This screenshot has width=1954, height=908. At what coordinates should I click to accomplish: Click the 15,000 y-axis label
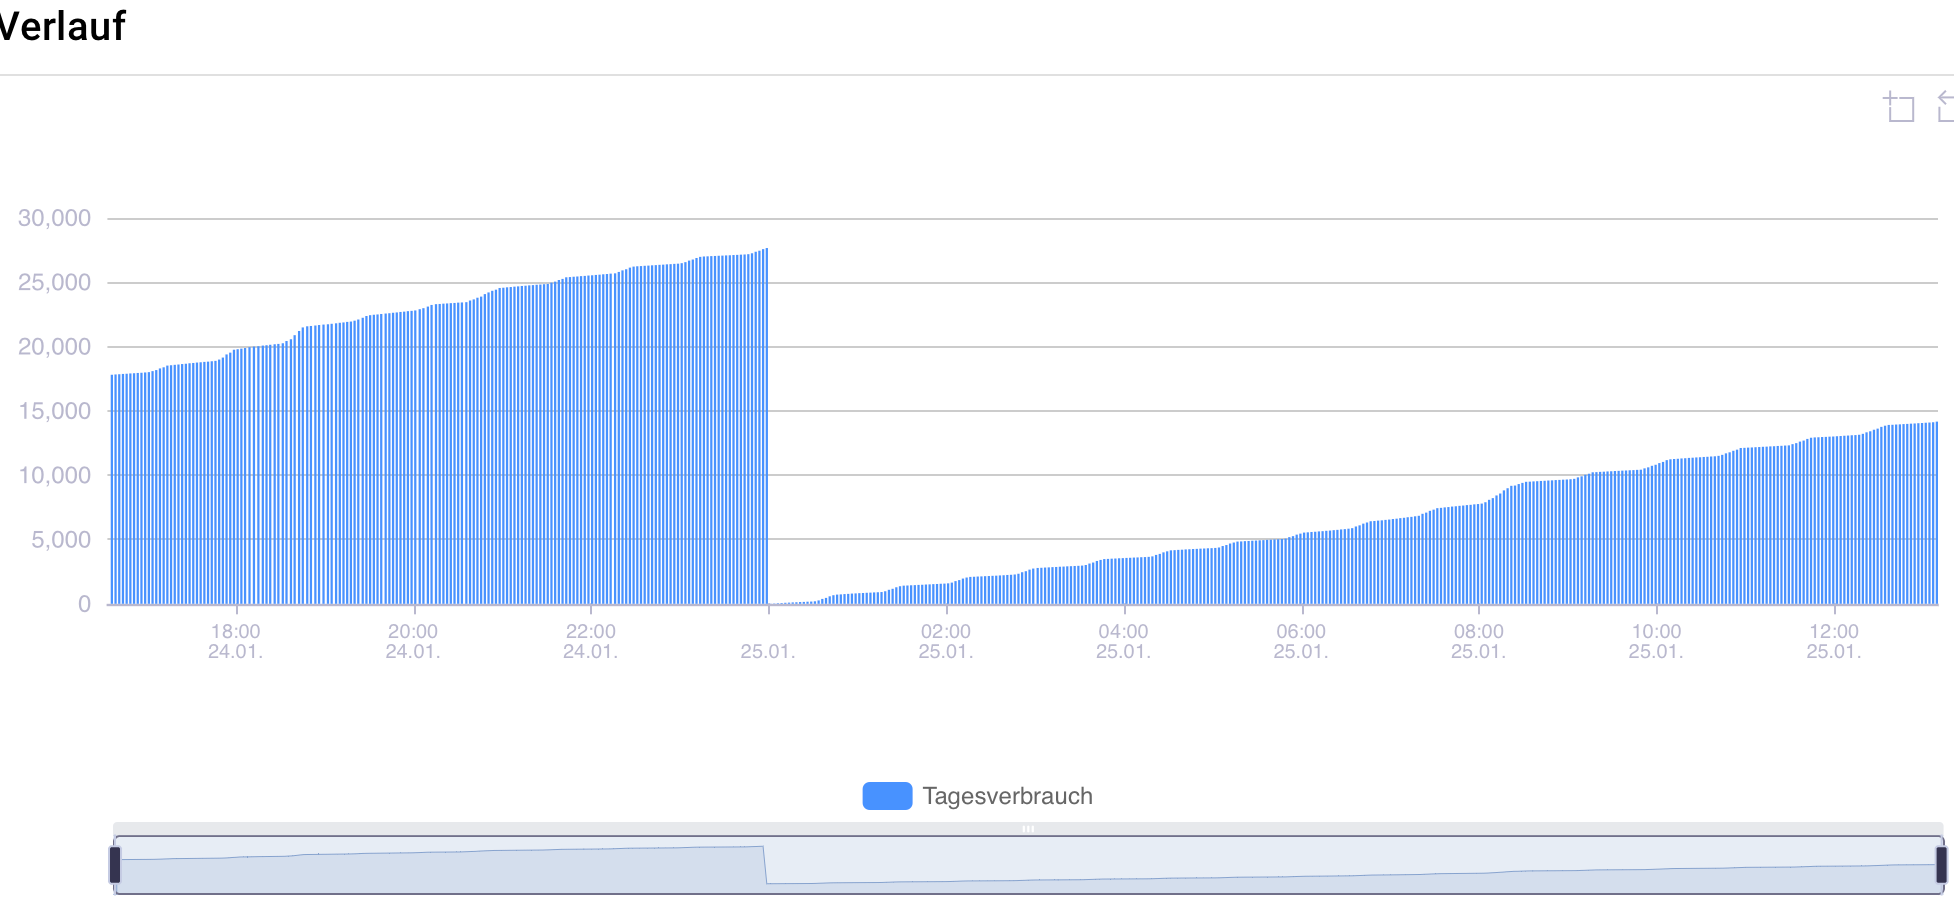[x=54, y=411]
